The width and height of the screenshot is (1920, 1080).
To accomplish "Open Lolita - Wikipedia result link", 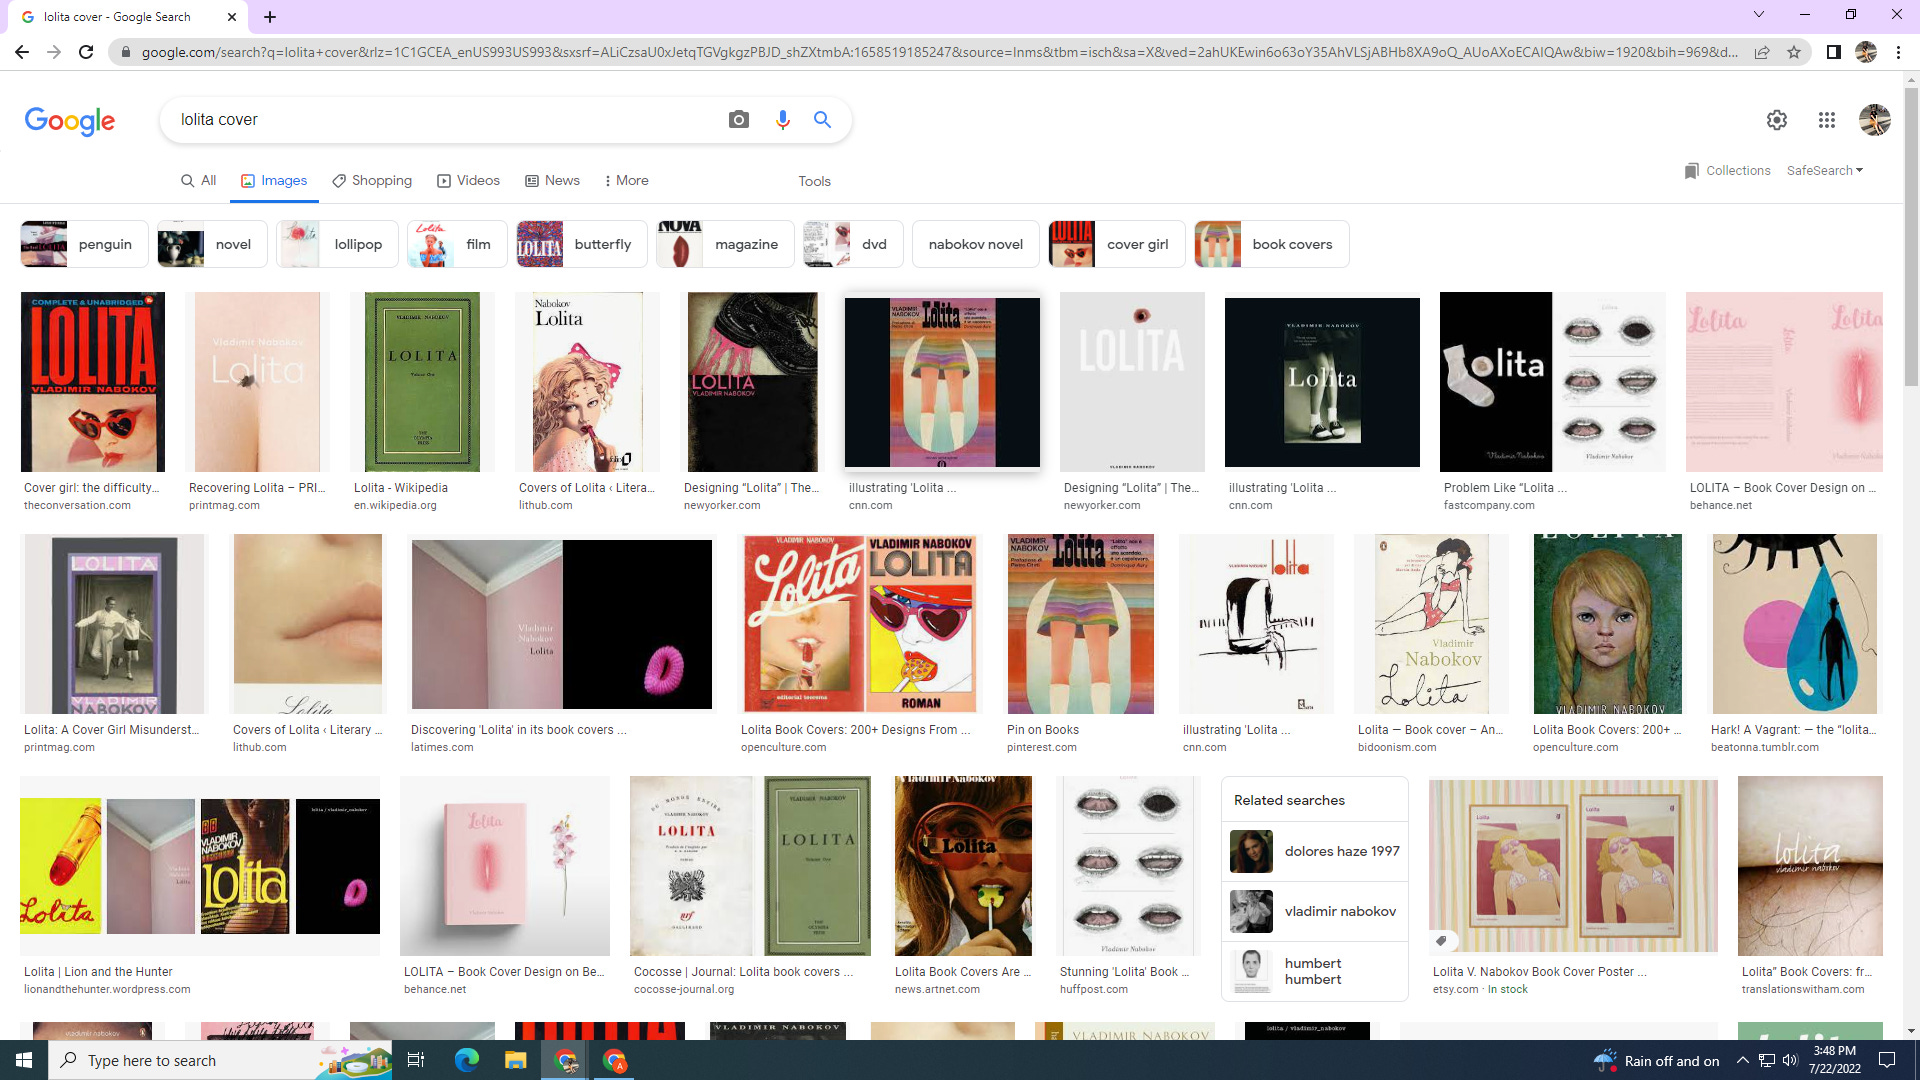I will click(400, 488).
